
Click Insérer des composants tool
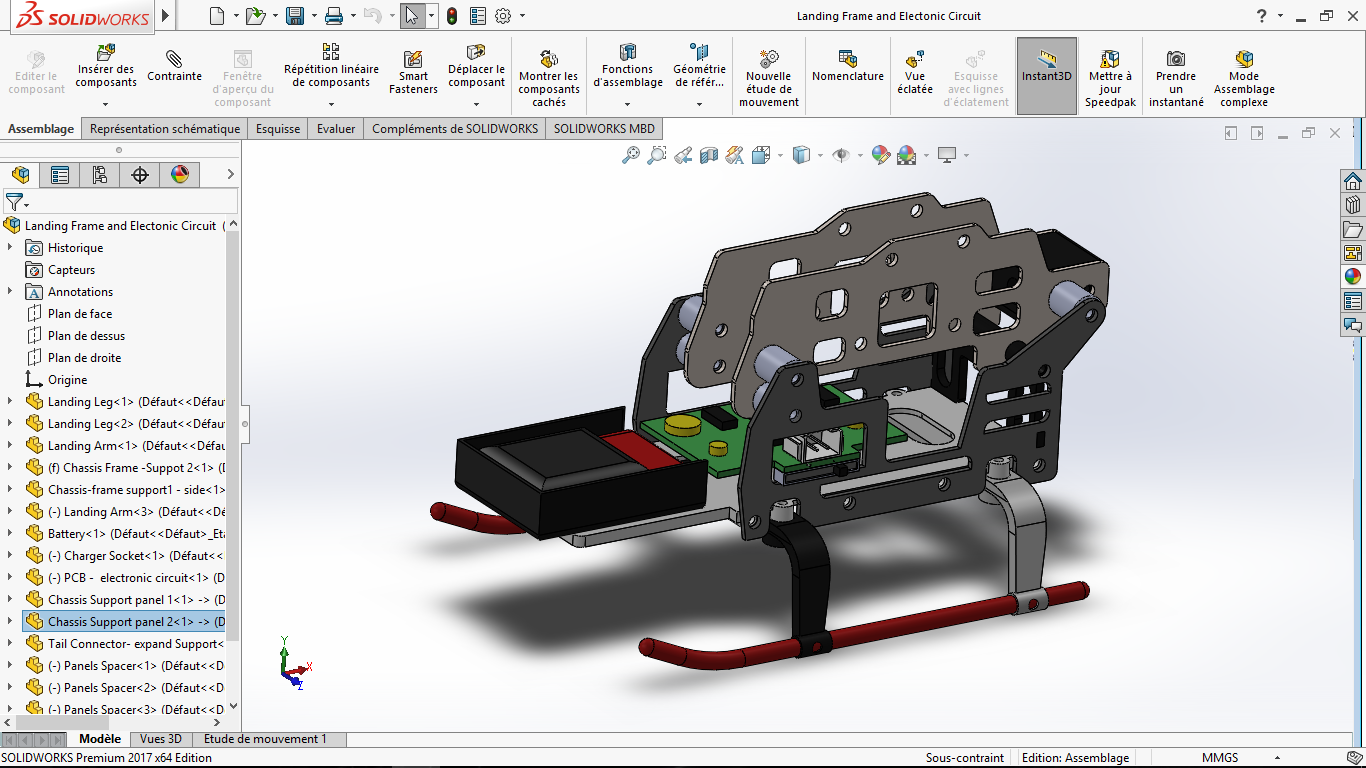pyautogui.click(x=105, y=67)
